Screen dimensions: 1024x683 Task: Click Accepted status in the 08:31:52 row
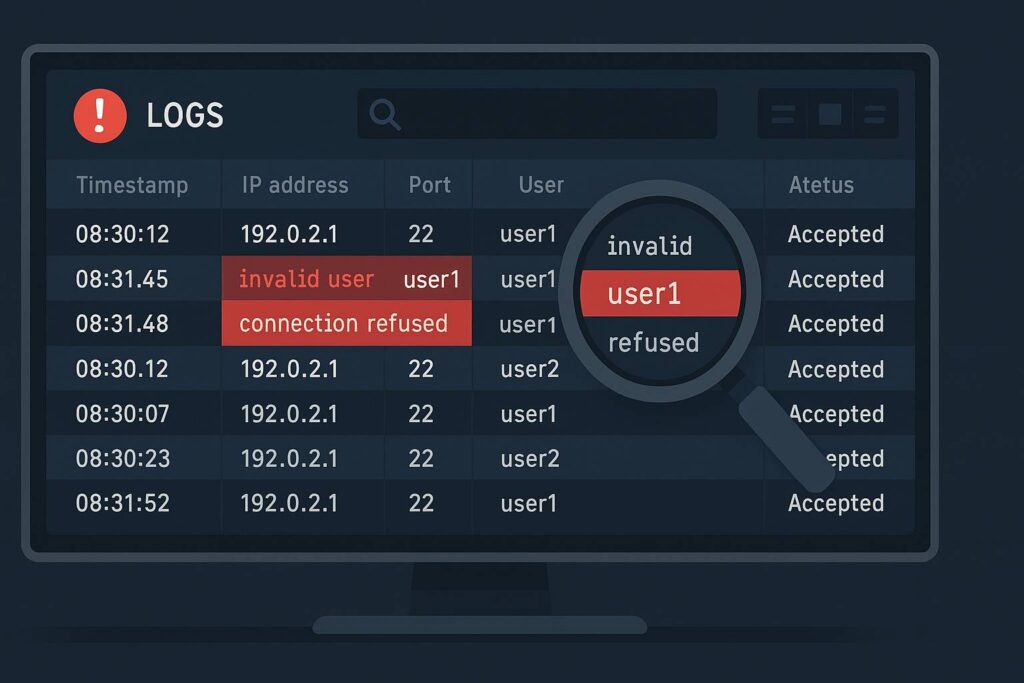point(836,503)
